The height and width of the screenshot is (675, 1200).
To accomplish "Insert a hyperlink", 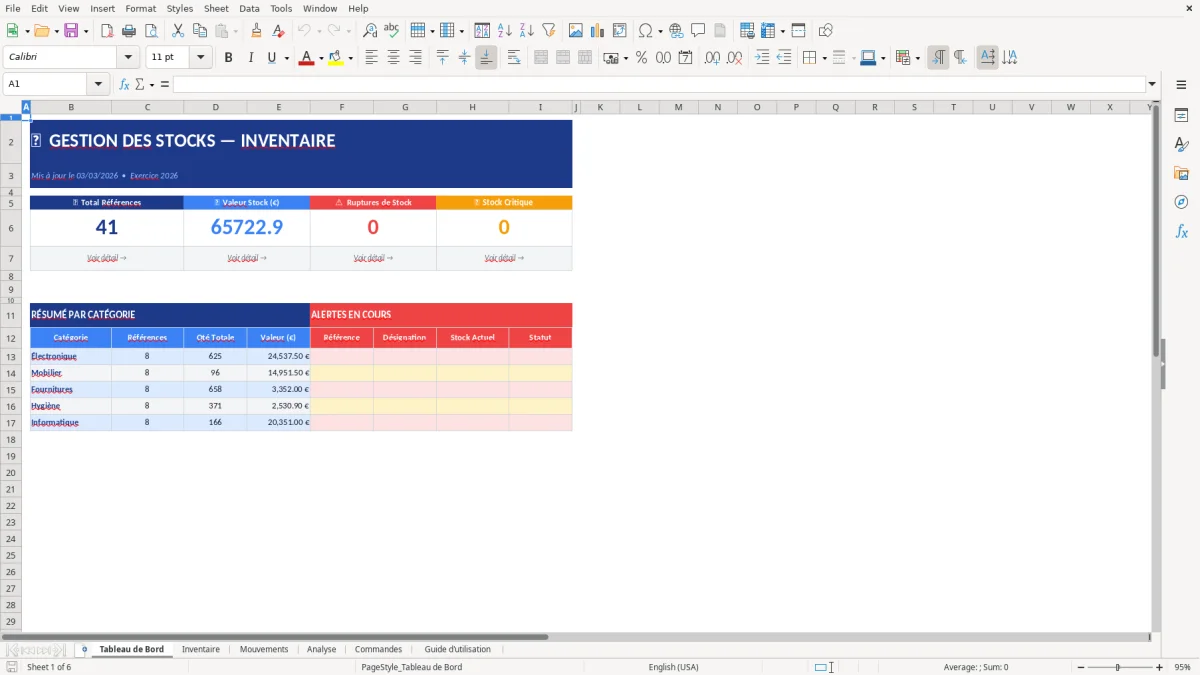I will coord(677,30).
